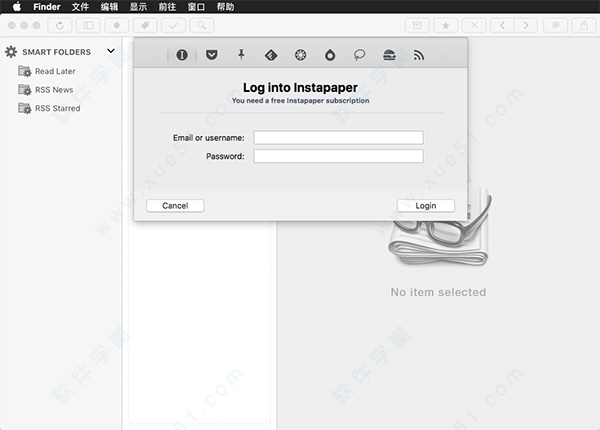Screen dimensions: 600x430
Task: Click the notes comment toolbar button
Action: pos(556,25)
